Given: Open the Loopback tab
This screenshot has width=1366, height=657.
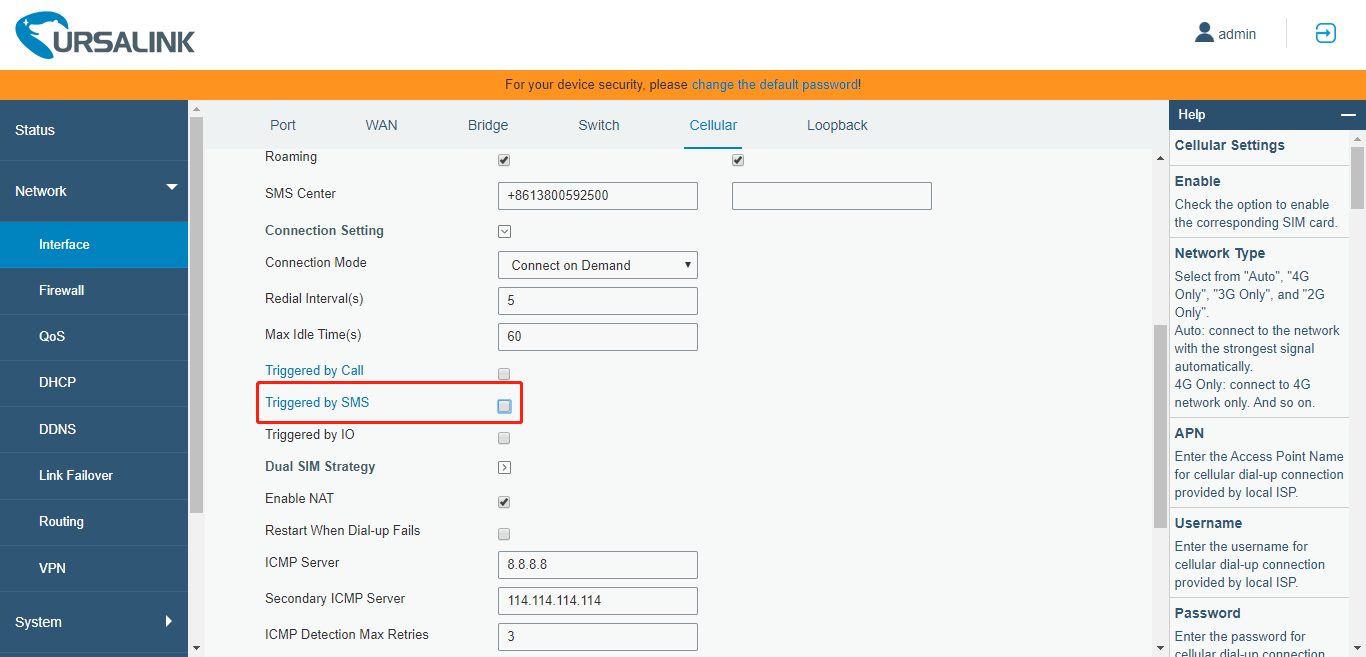Looking at the screenshot, I should [837, 124].
